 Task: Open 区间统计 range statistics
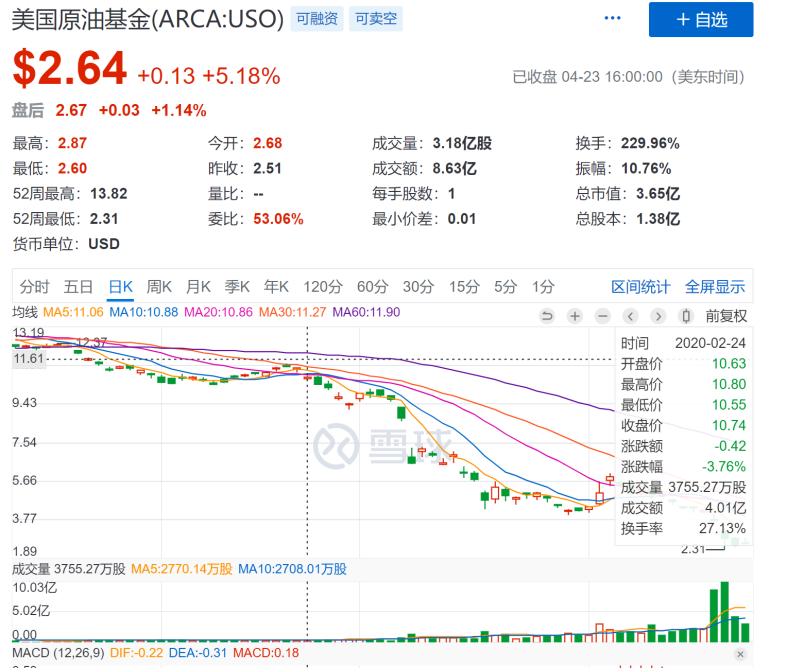pyautogui.click(x=640, y=287)
